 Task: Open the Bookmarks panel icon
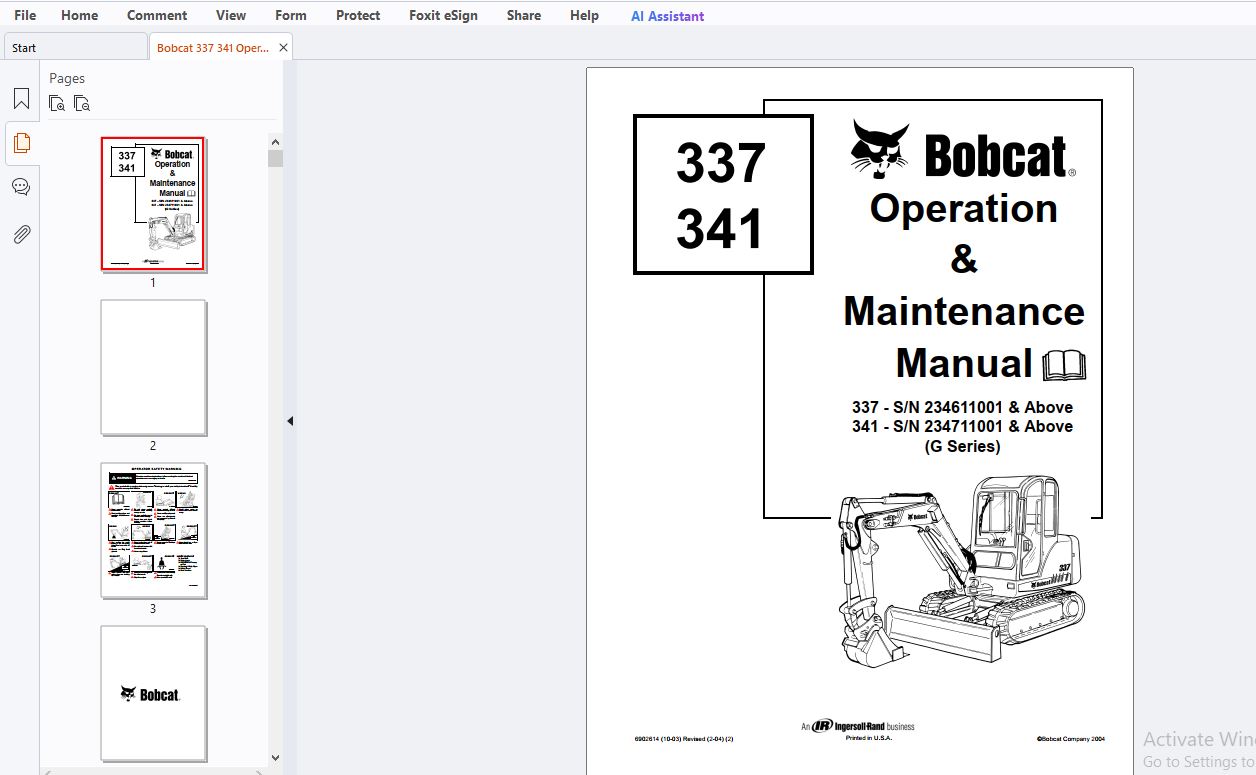click(x=21, y=99)
